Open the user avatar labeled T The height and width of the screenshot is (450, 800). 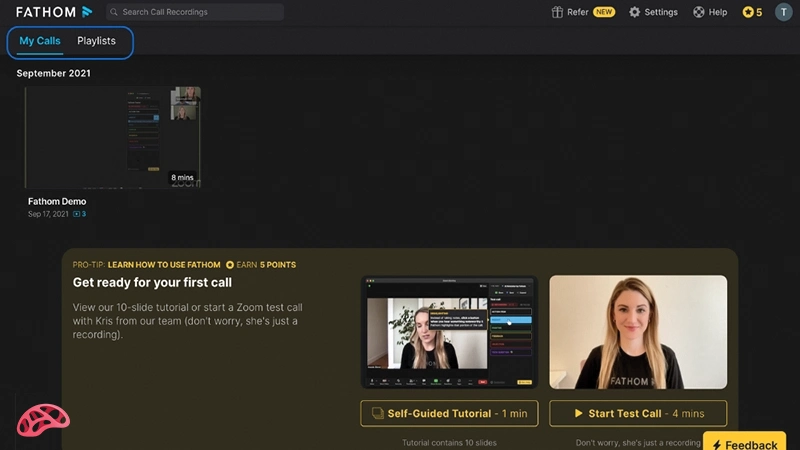click(x=782, y=12)
